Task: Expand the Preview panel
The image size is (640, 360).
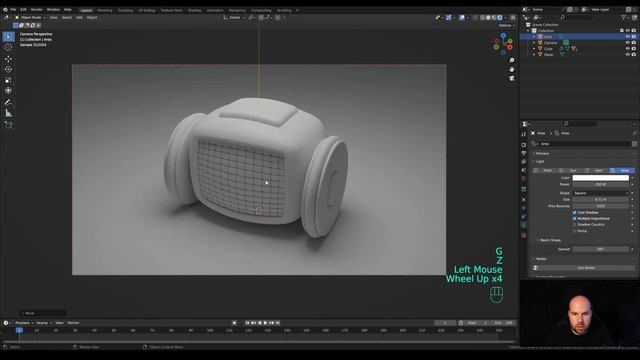Action: click(542, 153)
